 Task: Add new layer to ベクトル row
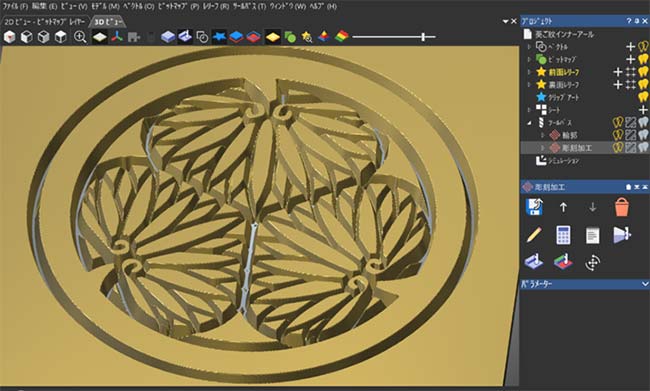tap(631, 47)
